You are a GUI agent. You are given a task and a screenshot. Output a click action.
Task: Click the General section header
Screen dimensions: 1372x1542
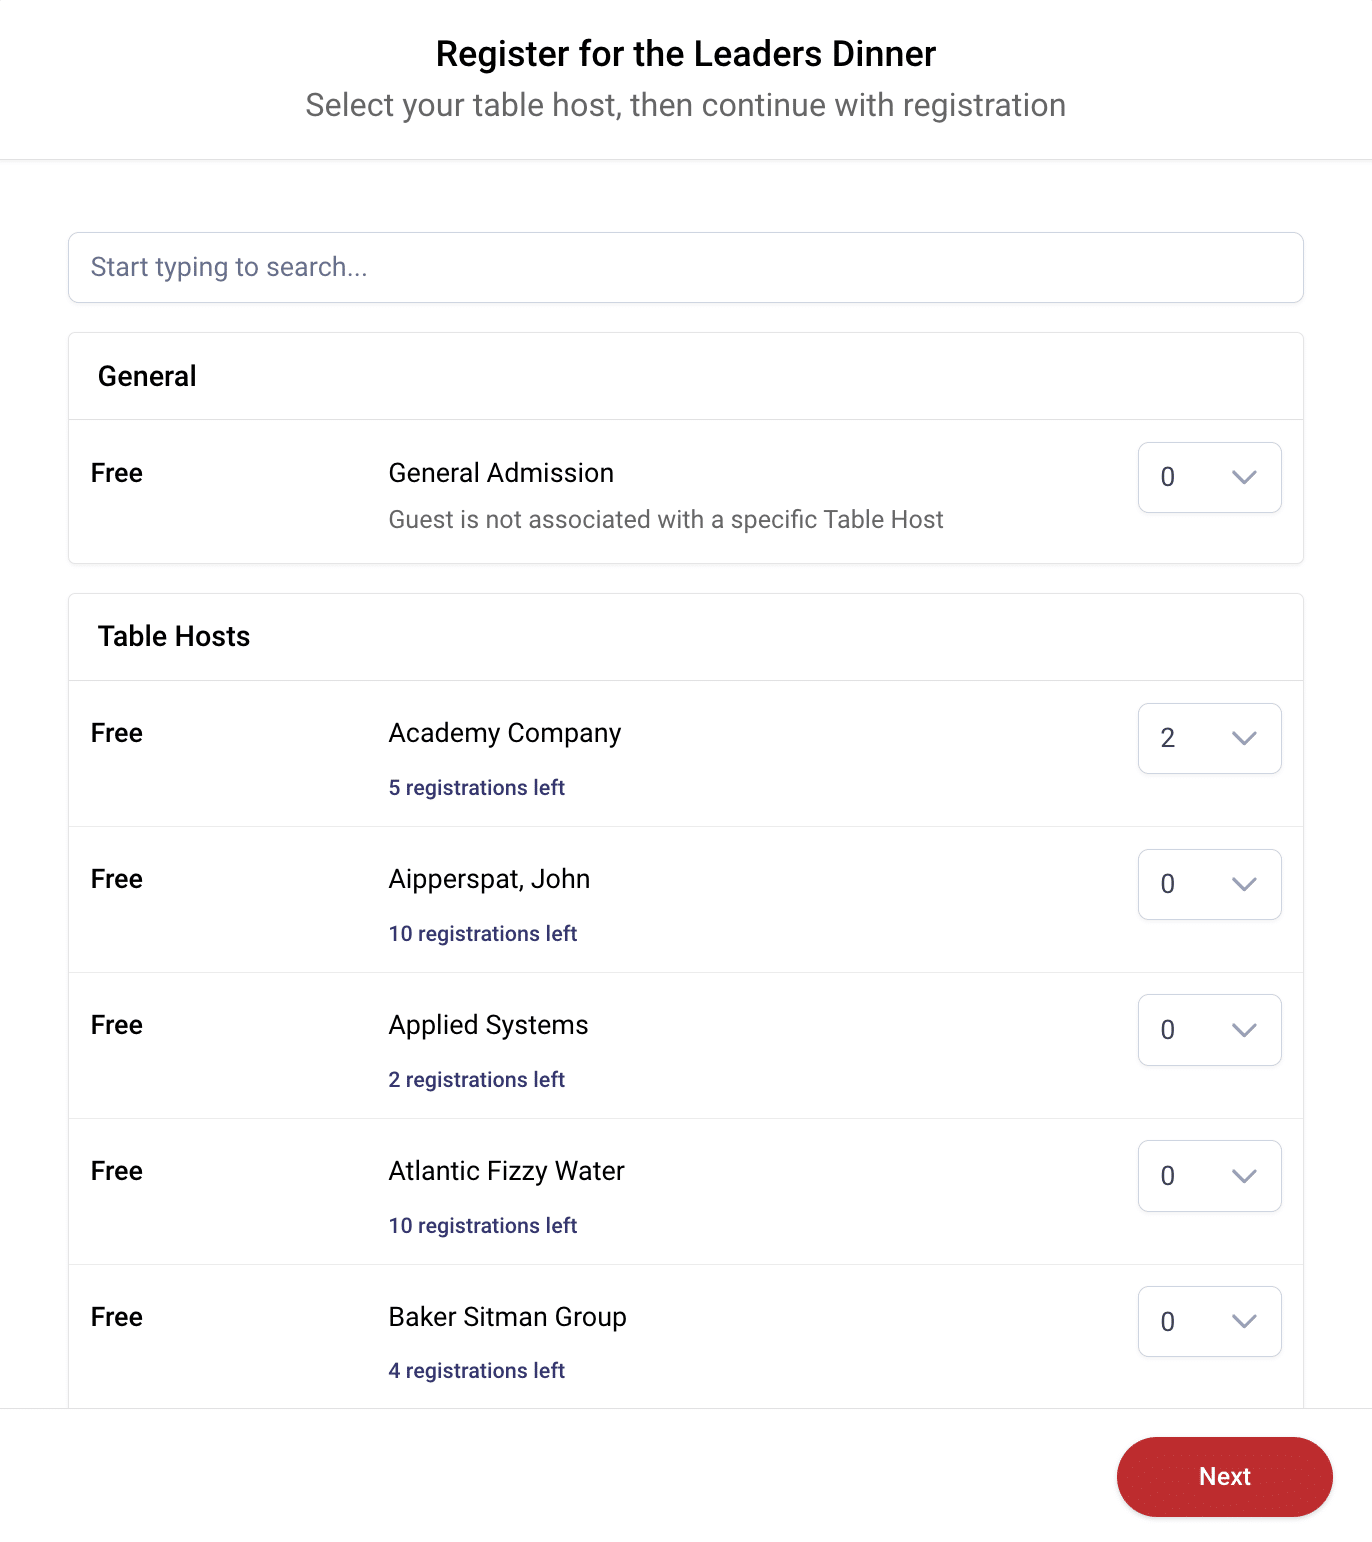point(146,375)
